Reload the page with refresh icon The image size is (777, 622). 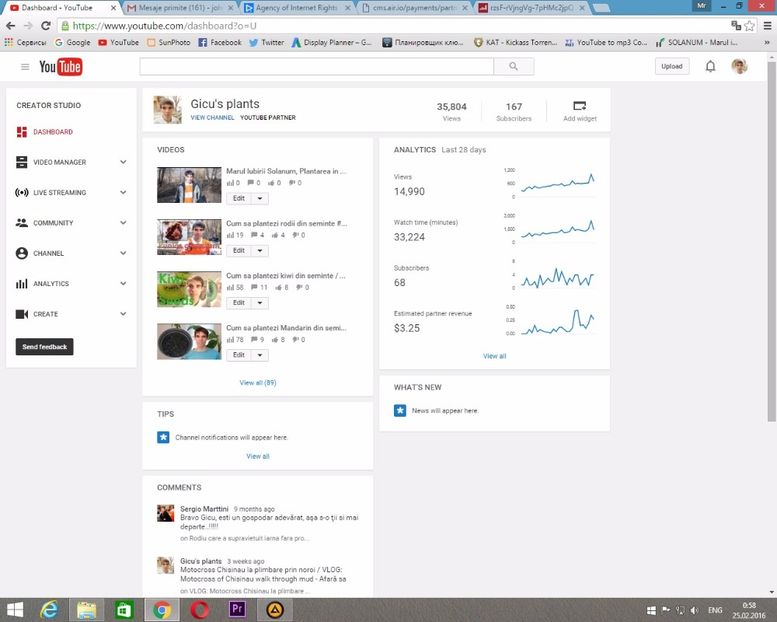point(46,26)
